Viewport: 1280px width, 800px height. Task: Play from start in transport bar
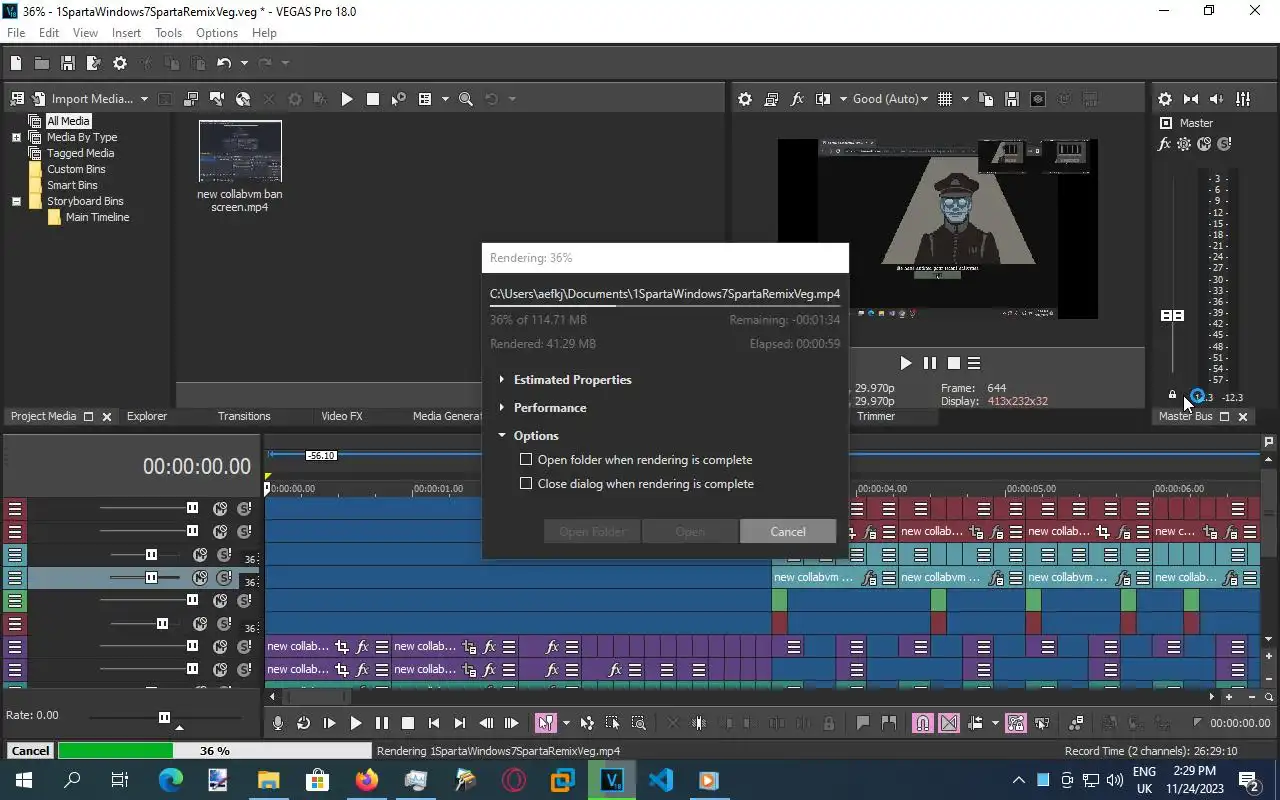pos(330,723)
